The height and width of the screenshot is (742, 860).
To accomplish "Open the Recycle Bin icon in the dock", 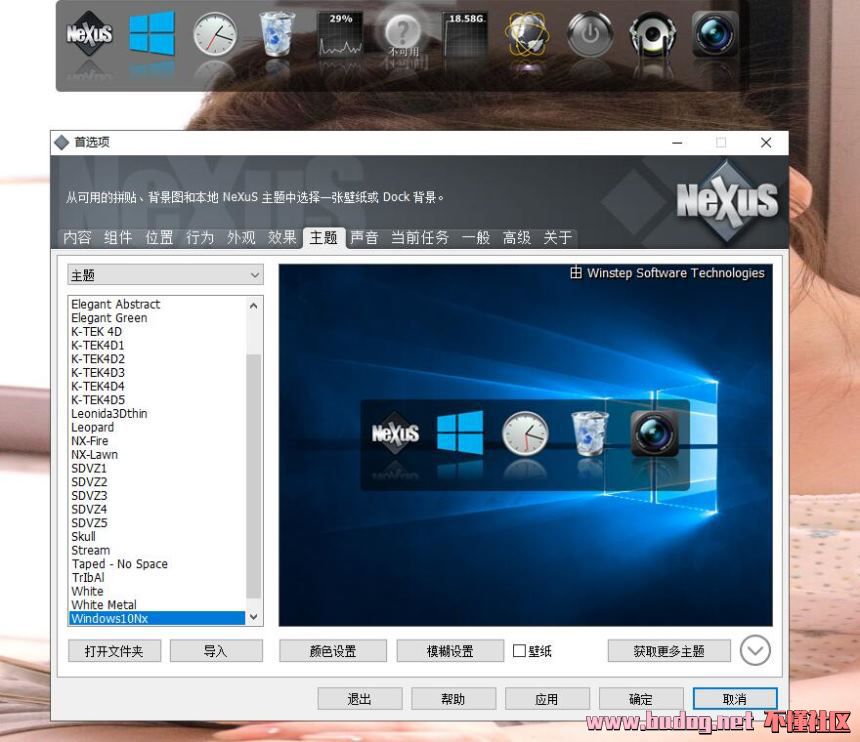I will [277, 35].
